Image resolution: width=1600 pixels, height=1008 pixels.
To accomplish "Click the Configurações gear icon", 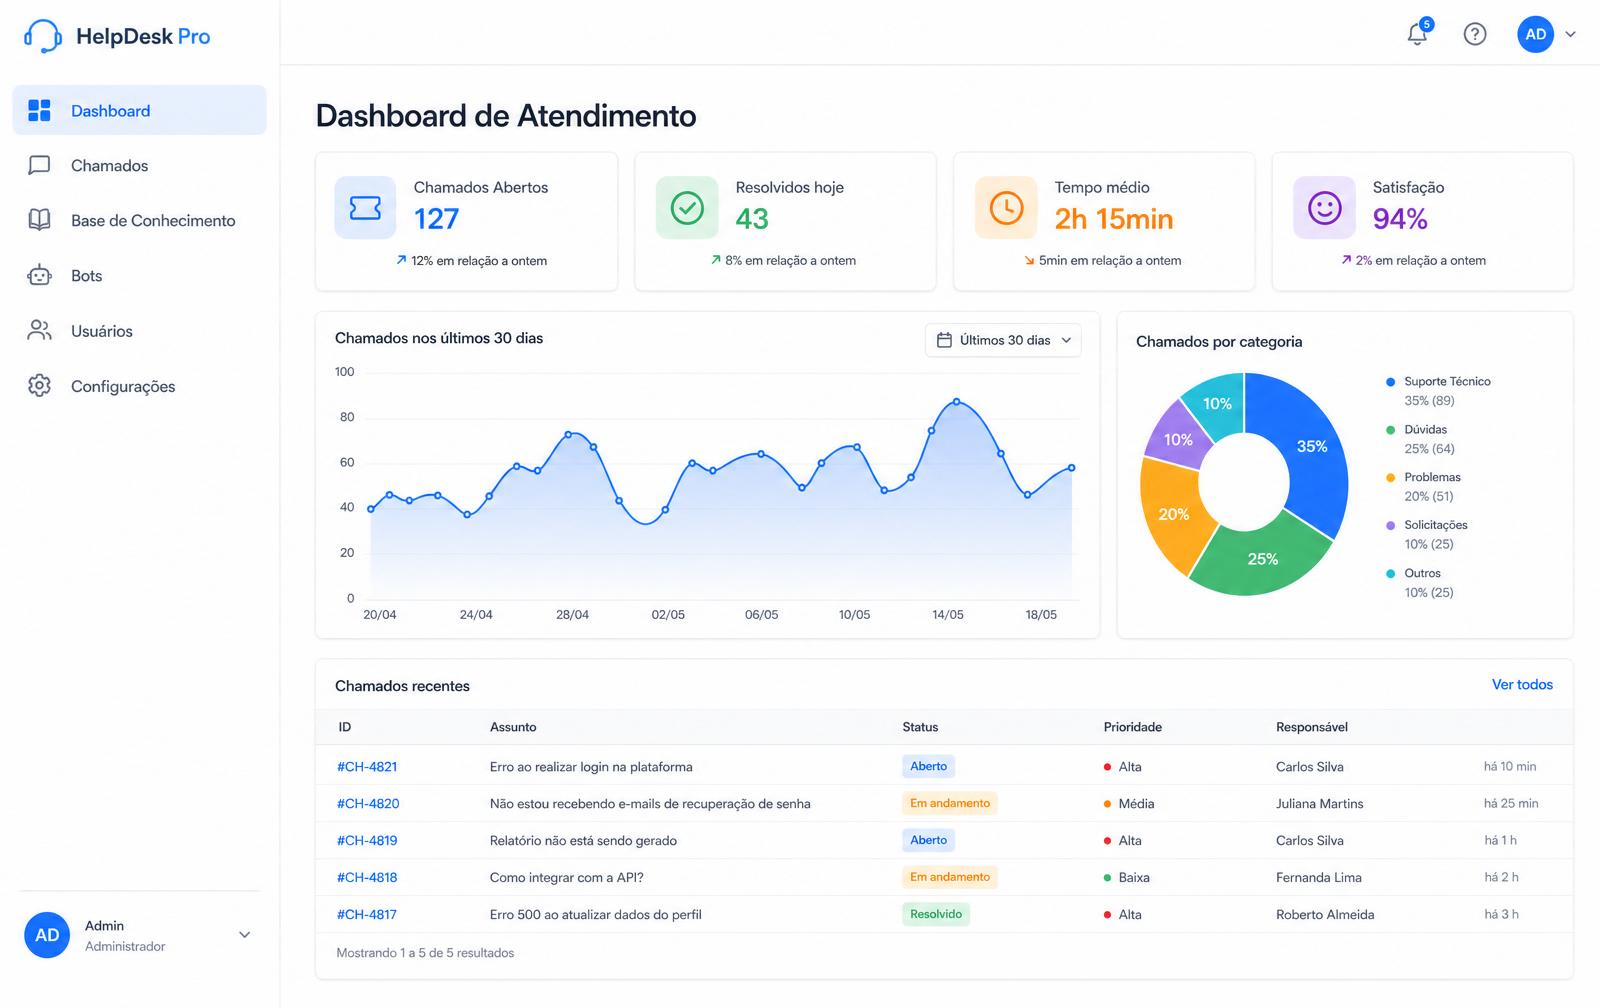I will [x=39, y=386].
